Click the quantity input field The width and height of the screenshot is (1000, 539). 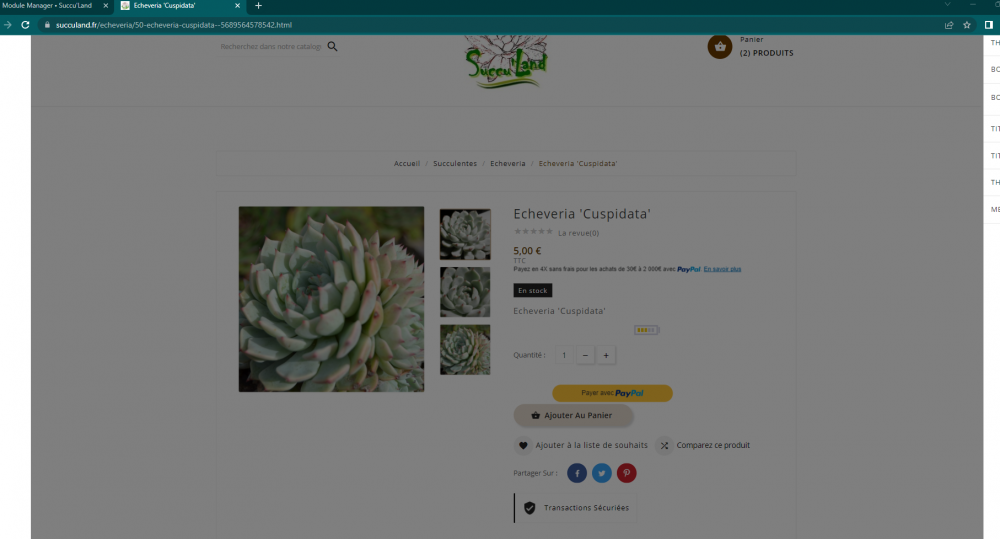point(564,355)
